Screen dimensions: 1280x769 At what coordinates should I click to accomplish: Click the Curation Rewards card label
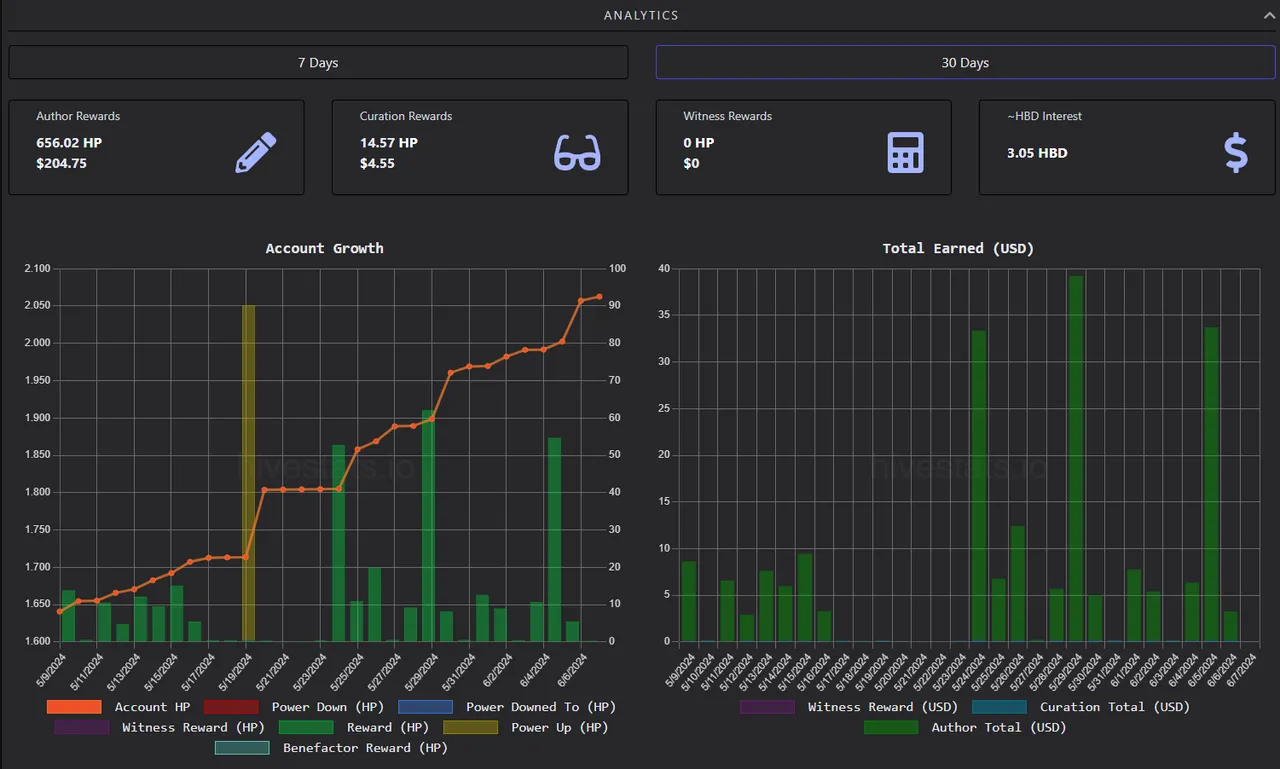click(x=406, y=116)
